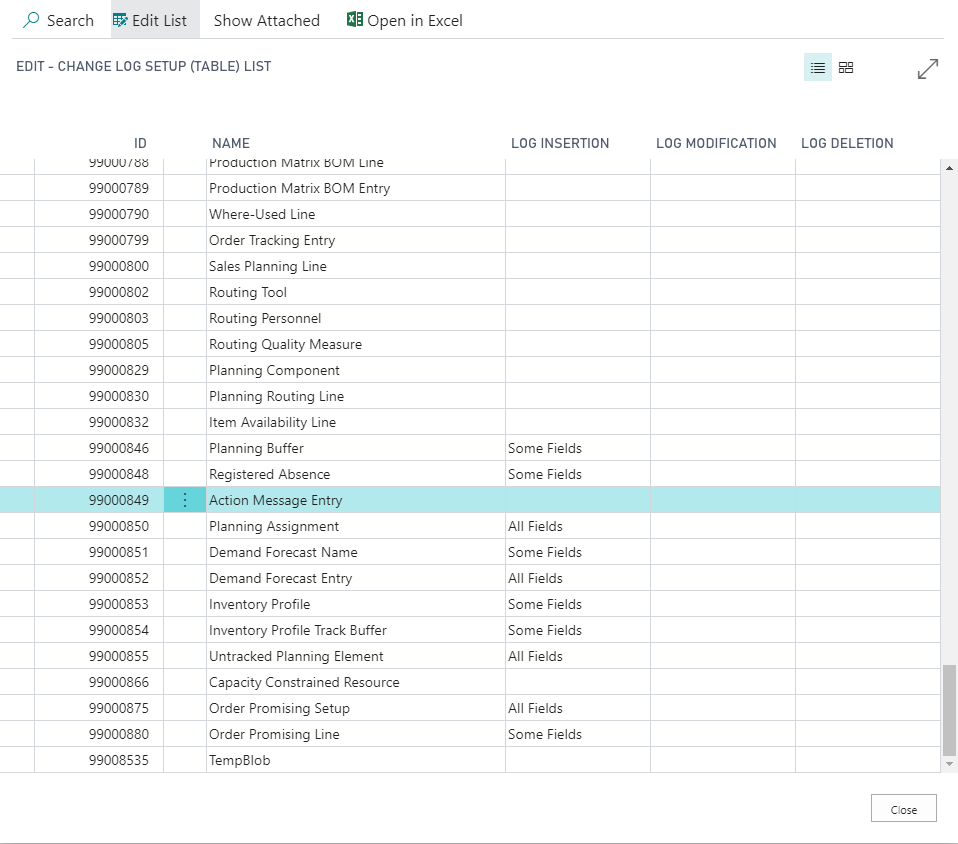958x844 pixels.
Task: Select Log Deletion cell for TempBlob
Action: [868, 760]
